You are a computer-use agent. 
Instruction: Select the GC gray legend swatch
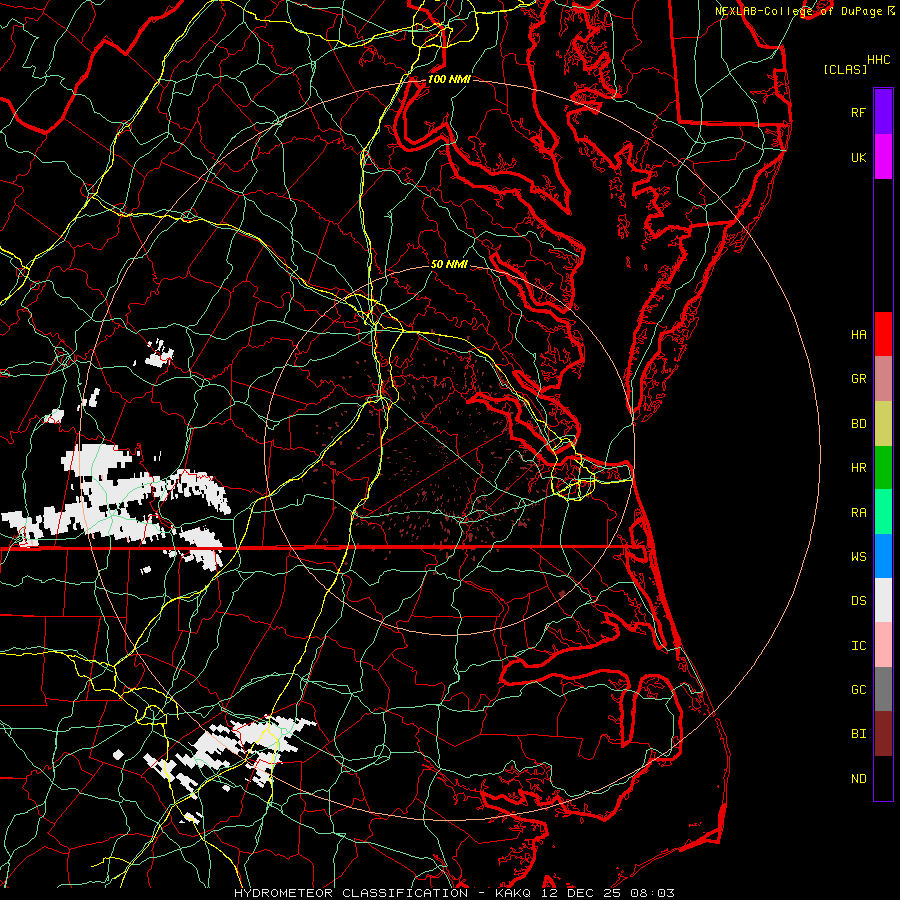coord(883,689)
